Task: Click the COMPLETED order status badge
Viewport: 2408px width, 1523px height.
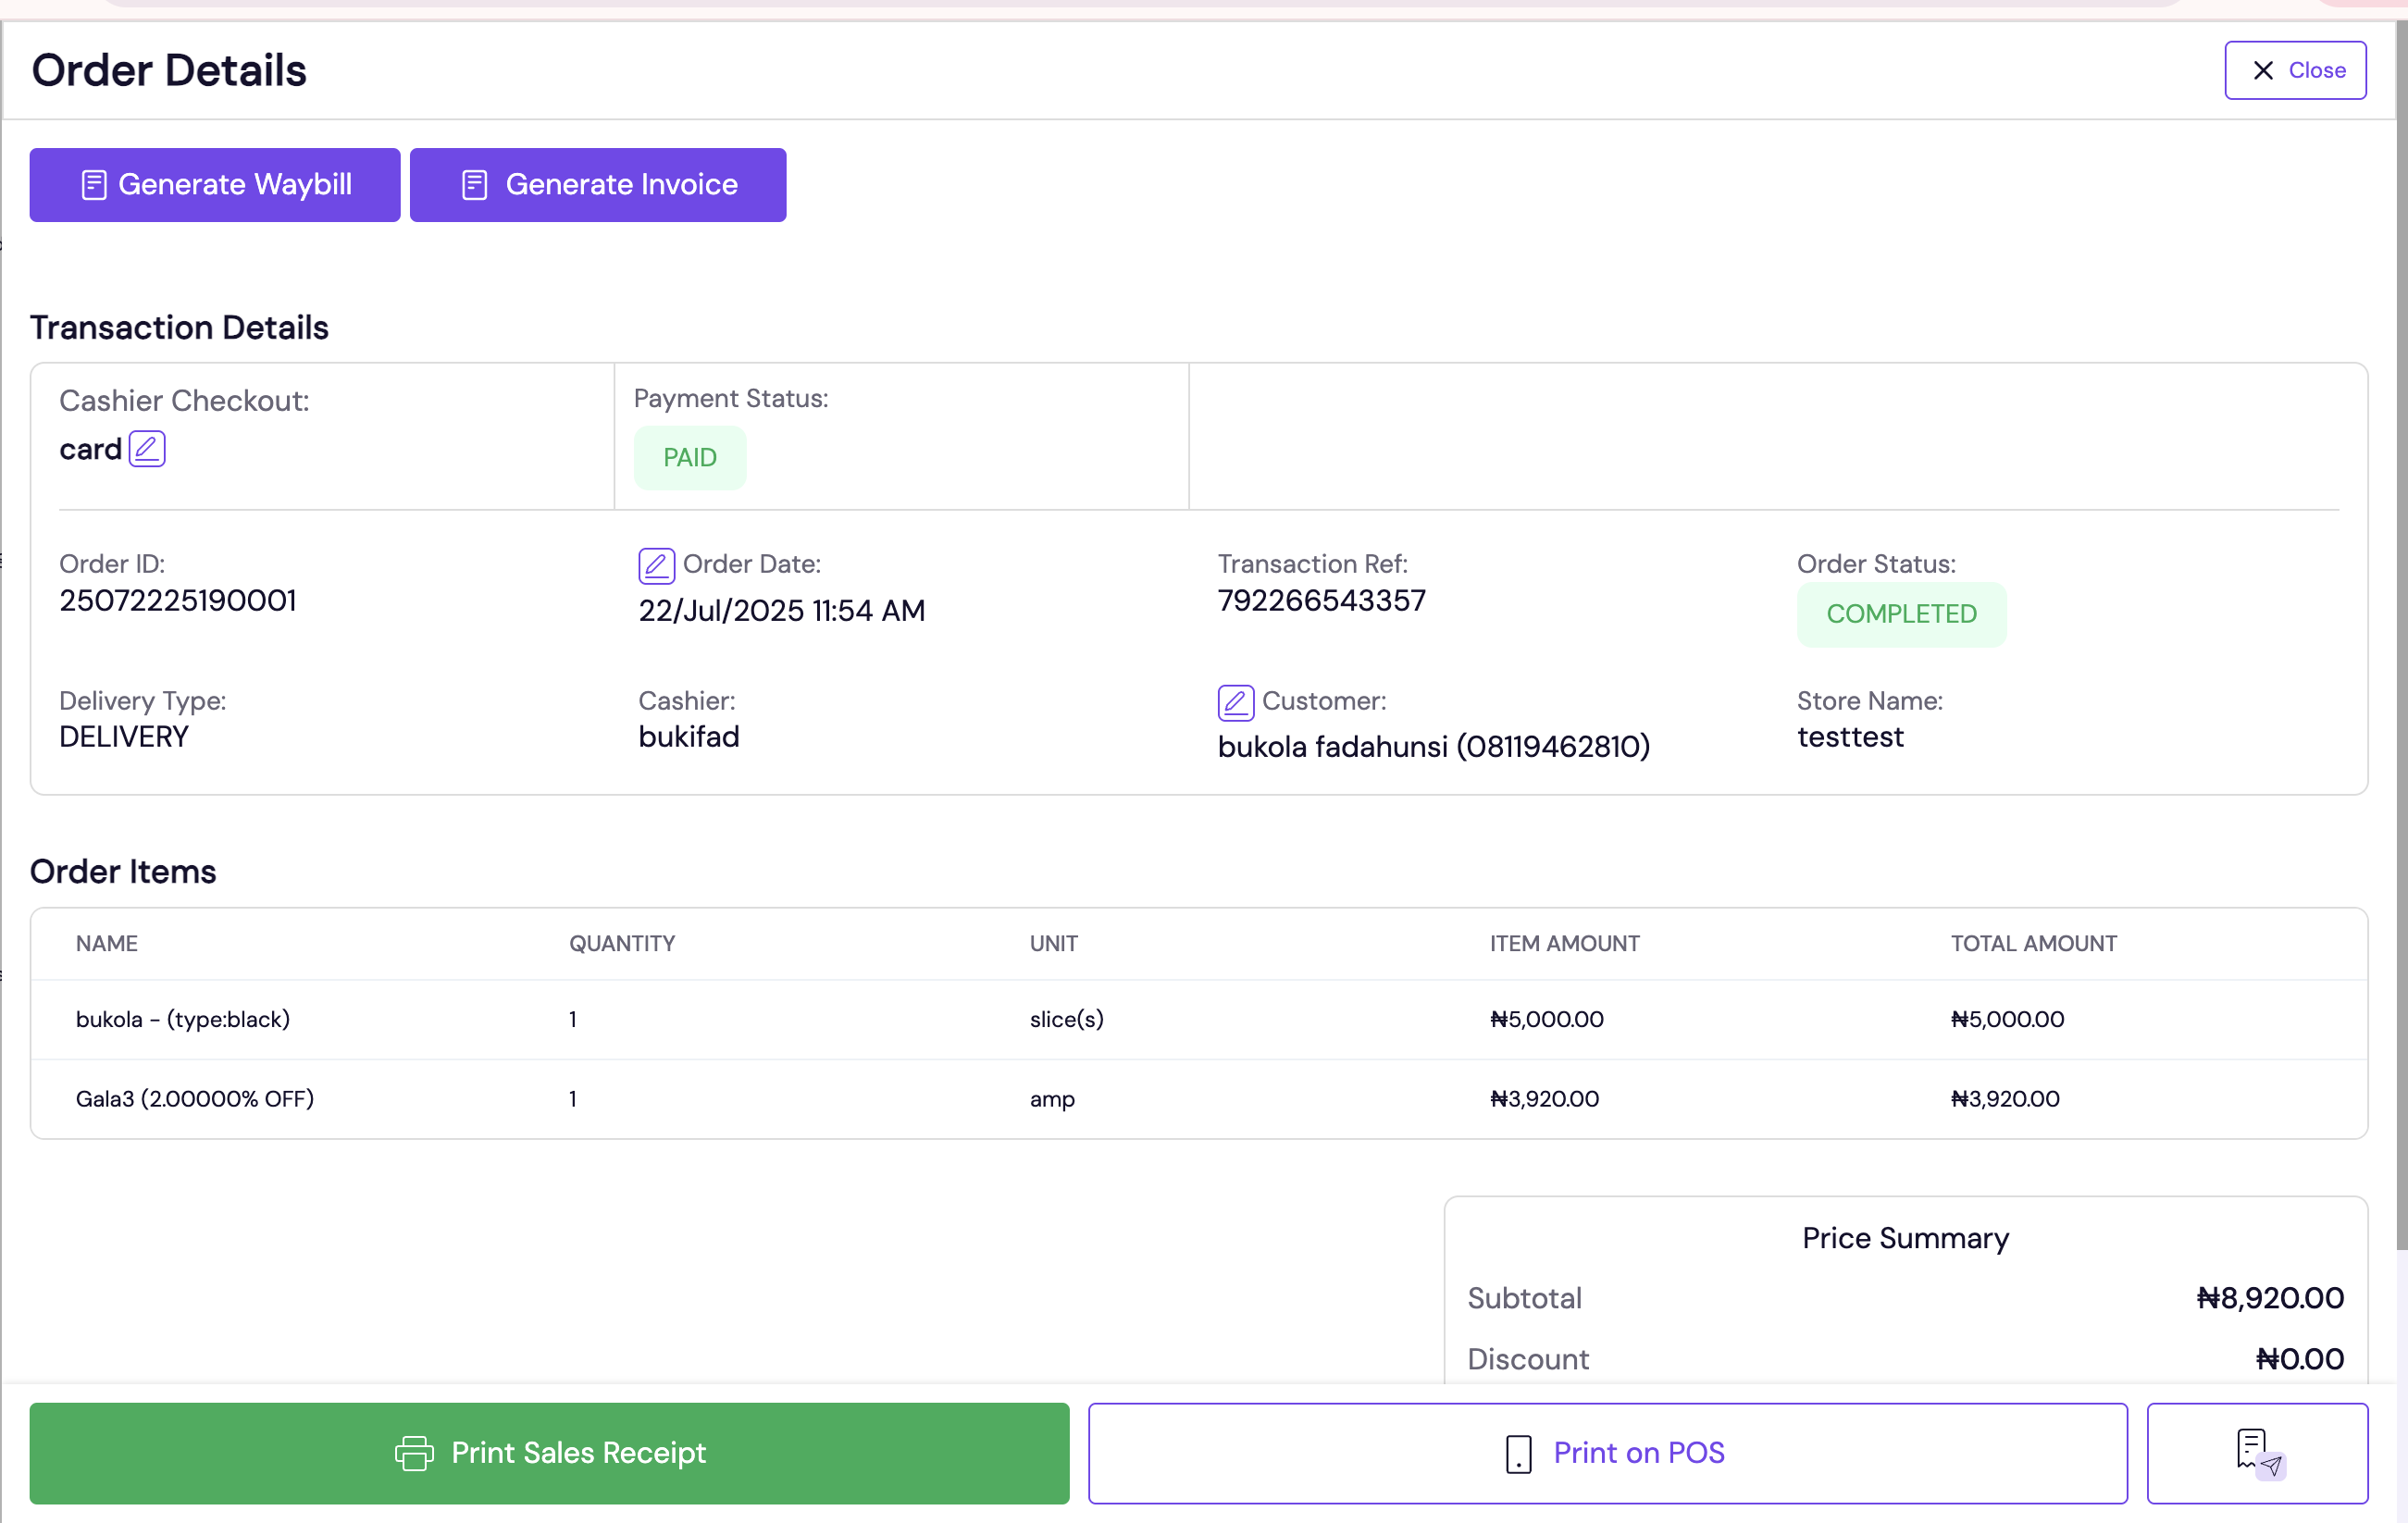Action: (x=1900, y=614)
